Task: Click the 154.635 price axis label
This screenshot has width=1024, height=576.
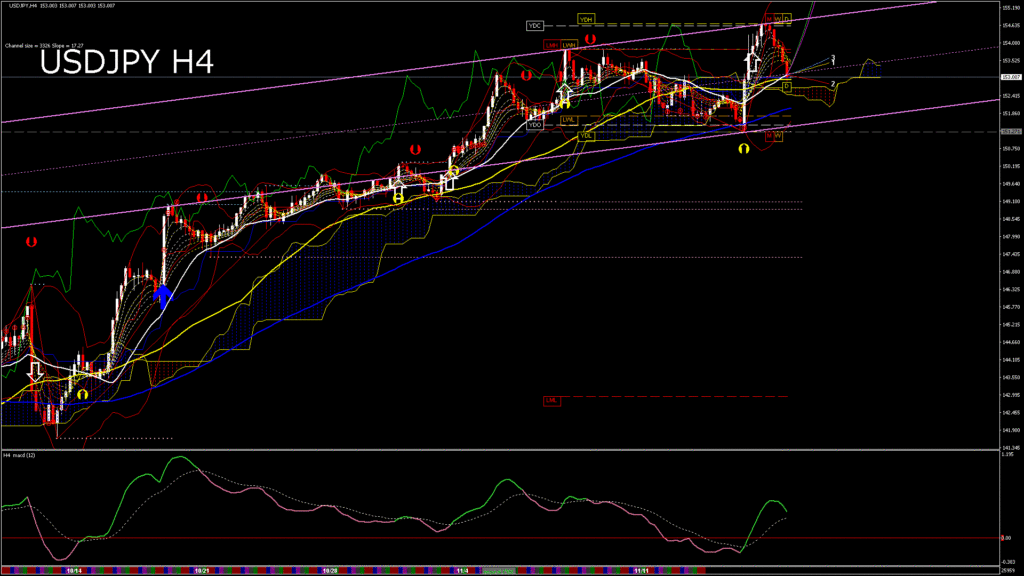Action: pos(1010,25)
